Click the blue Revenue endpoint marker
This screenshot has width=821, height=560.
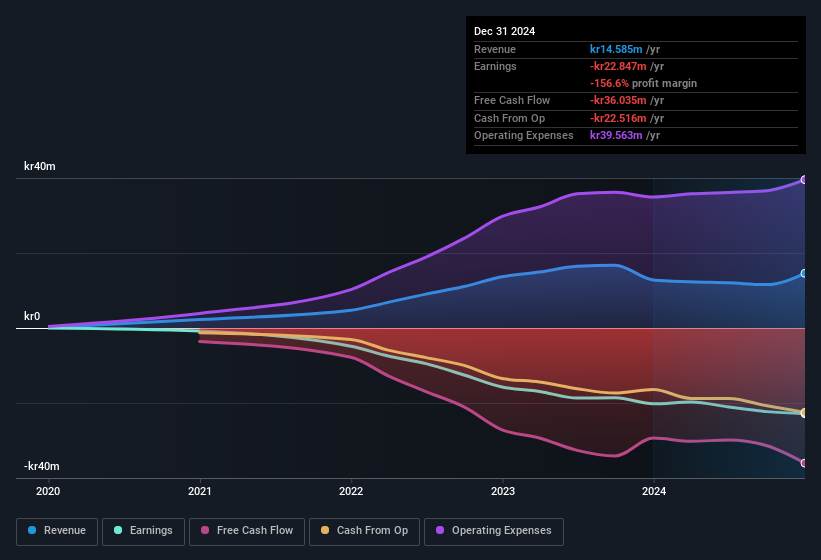tap(804, 273)
